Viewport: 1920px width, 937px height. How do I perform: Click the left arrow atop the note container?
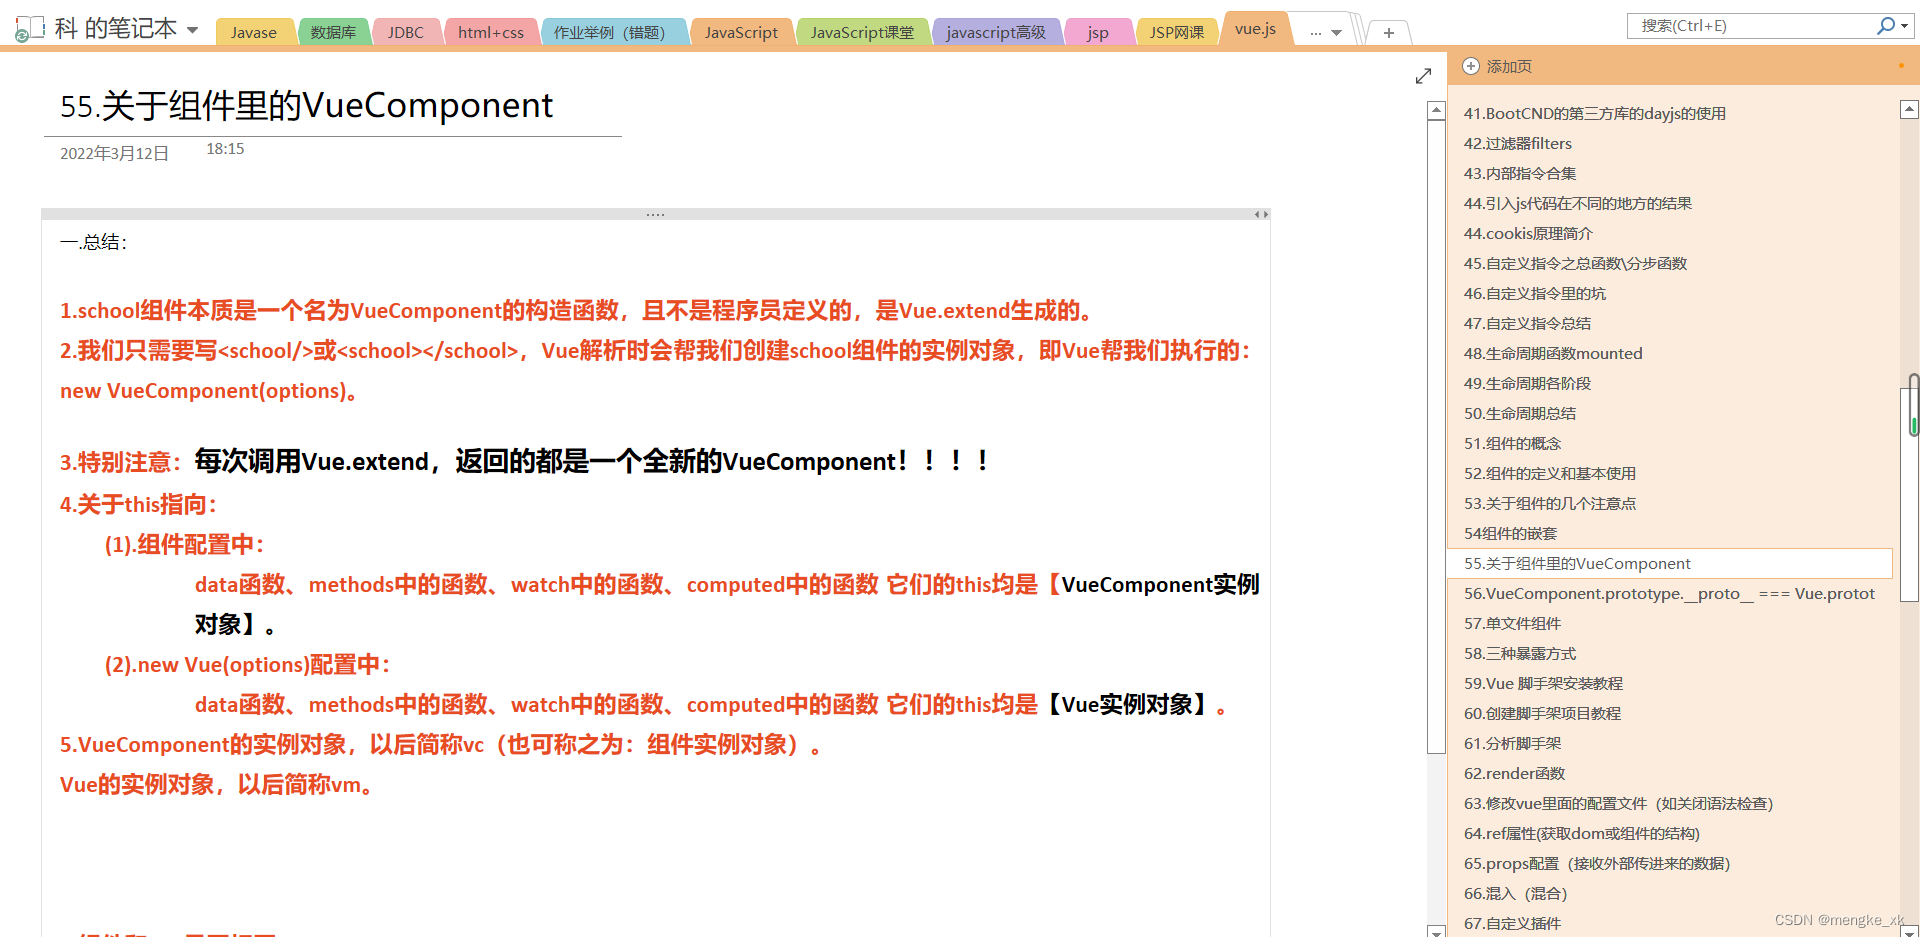pos(1256,213)
